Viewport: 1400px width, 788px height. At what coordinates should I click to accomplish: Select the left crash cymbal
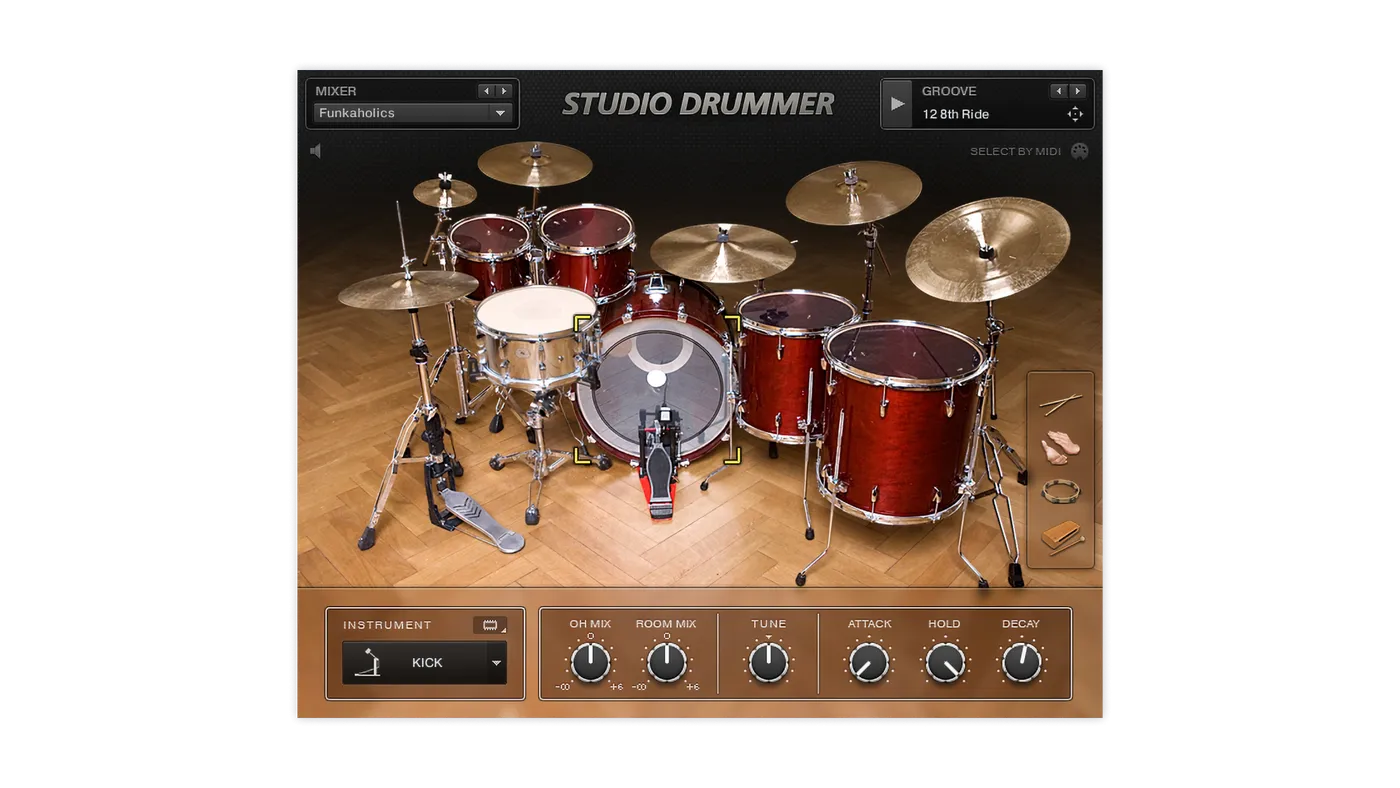pyautogui.click(x=535, y=163)
